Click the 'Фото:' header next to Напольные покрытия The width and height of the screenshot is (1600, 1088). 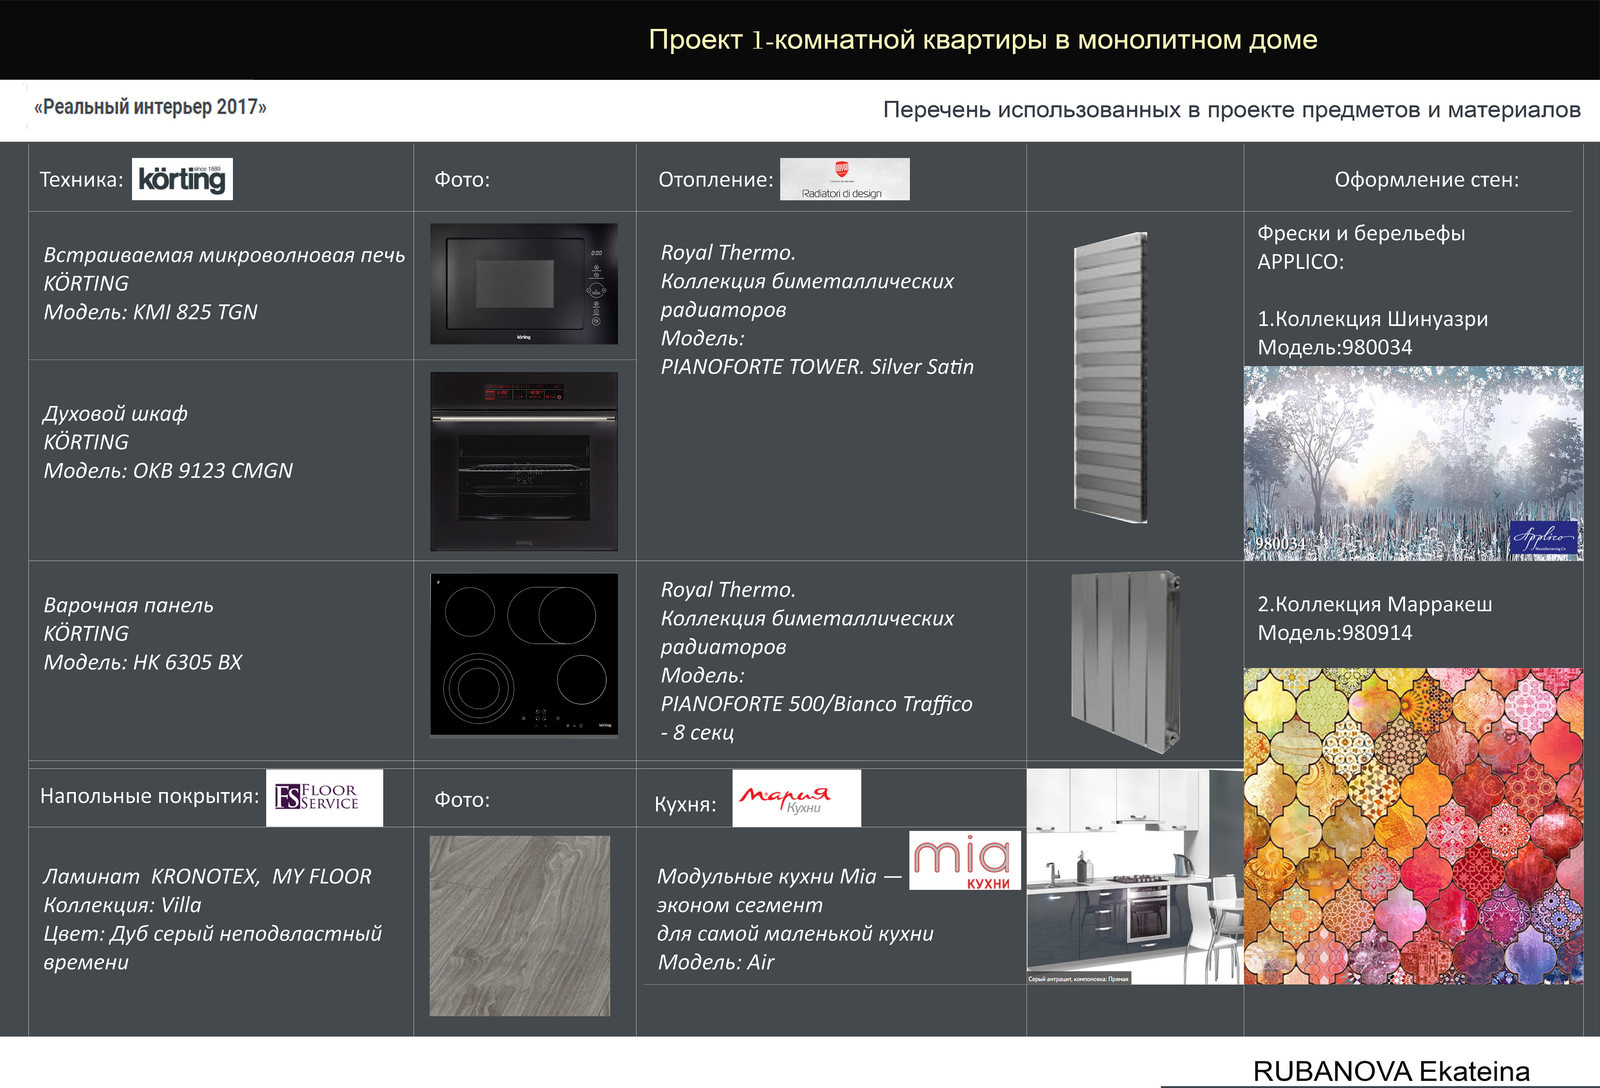462,800
